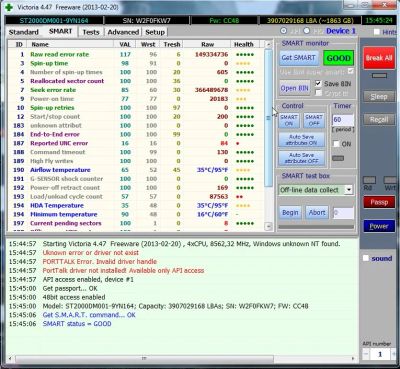Click the red Passp button

tap(379, 202)
